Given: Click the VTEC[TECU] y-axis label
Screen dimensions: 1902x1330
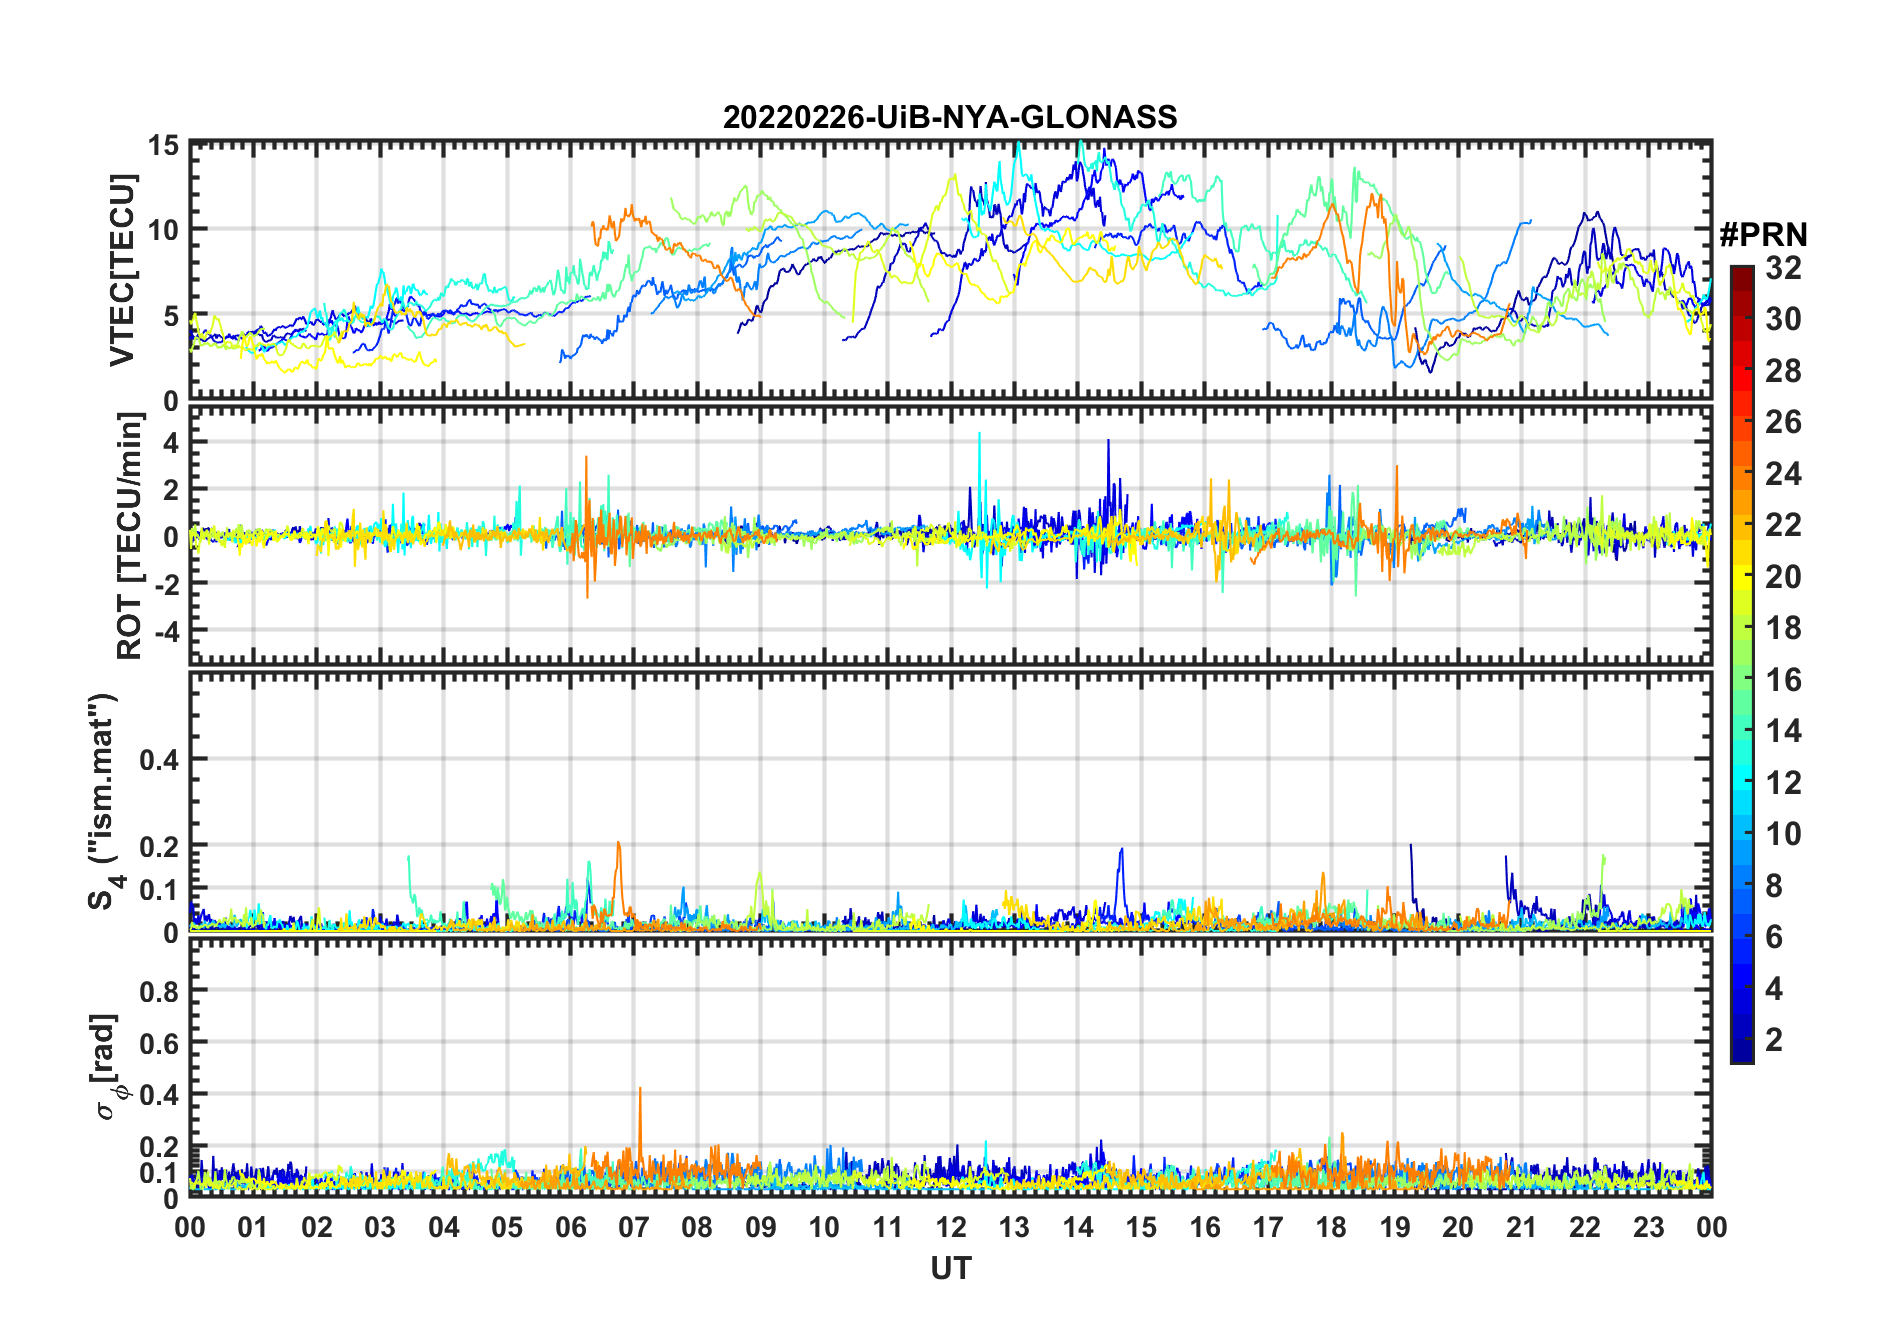Looking at the screenshot, I should coord(122,271).
